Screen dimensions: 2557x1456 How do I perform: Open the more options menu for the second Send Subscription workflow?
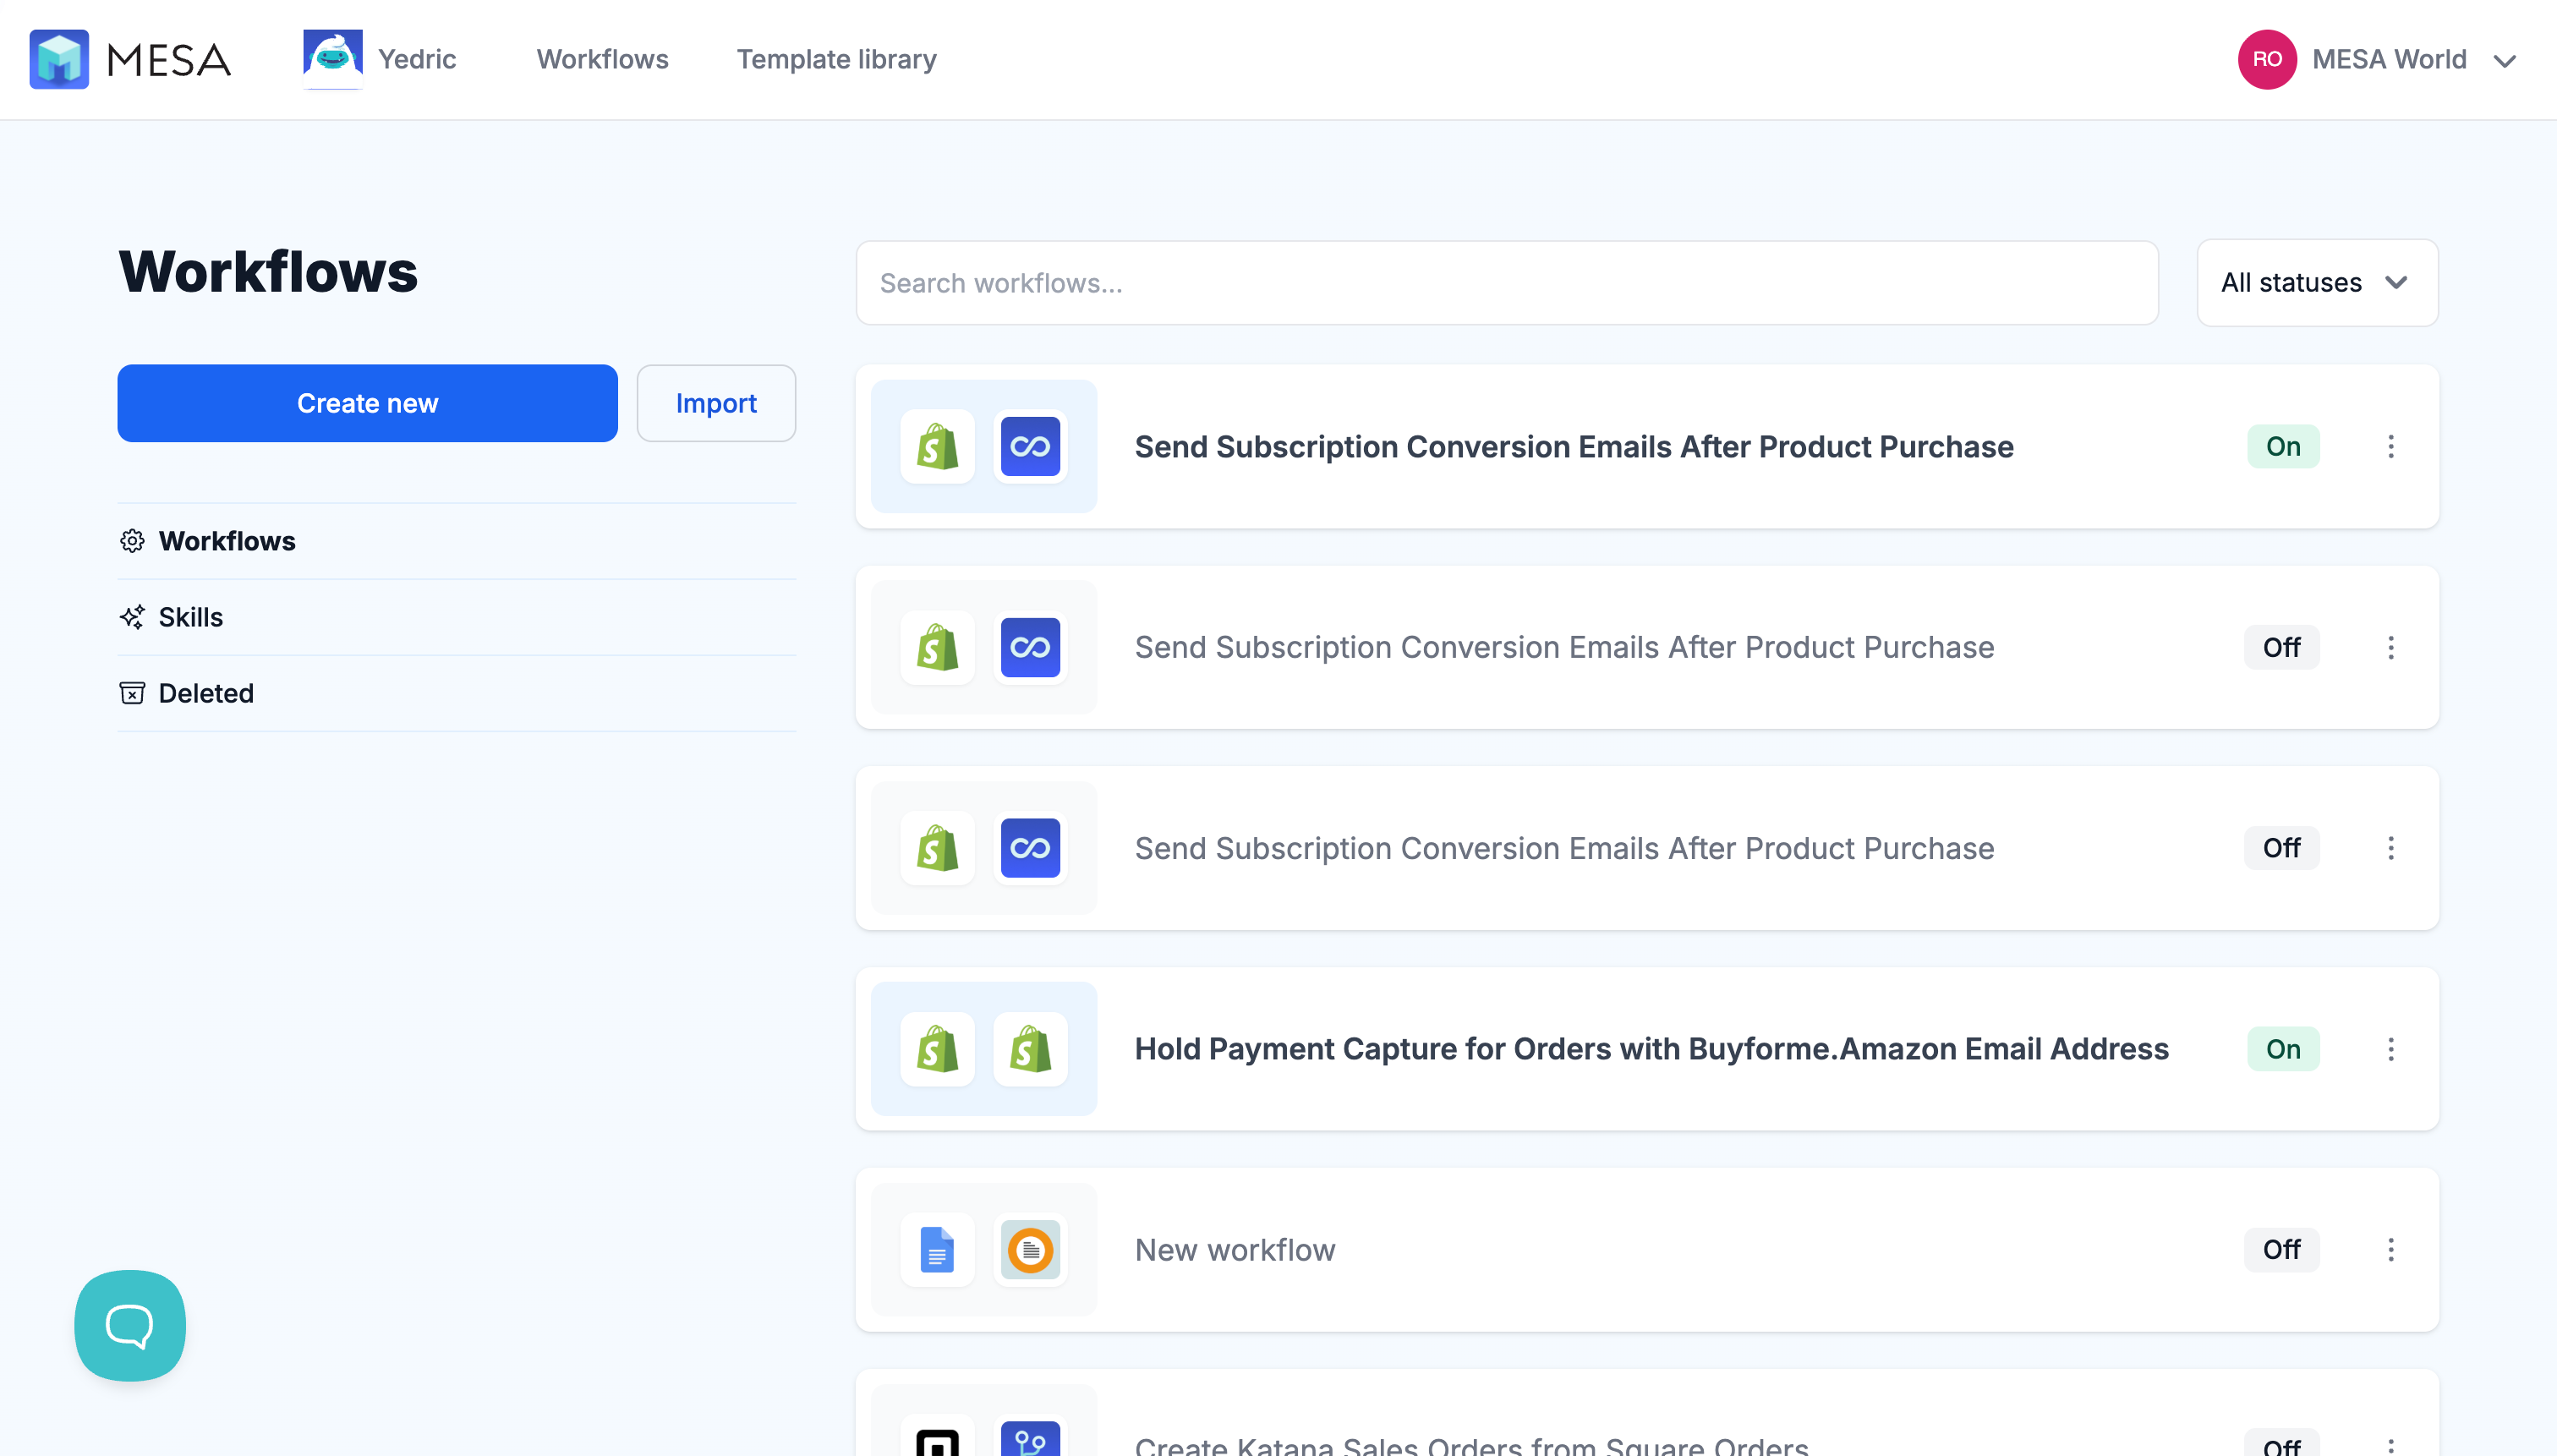[2390, 647]
